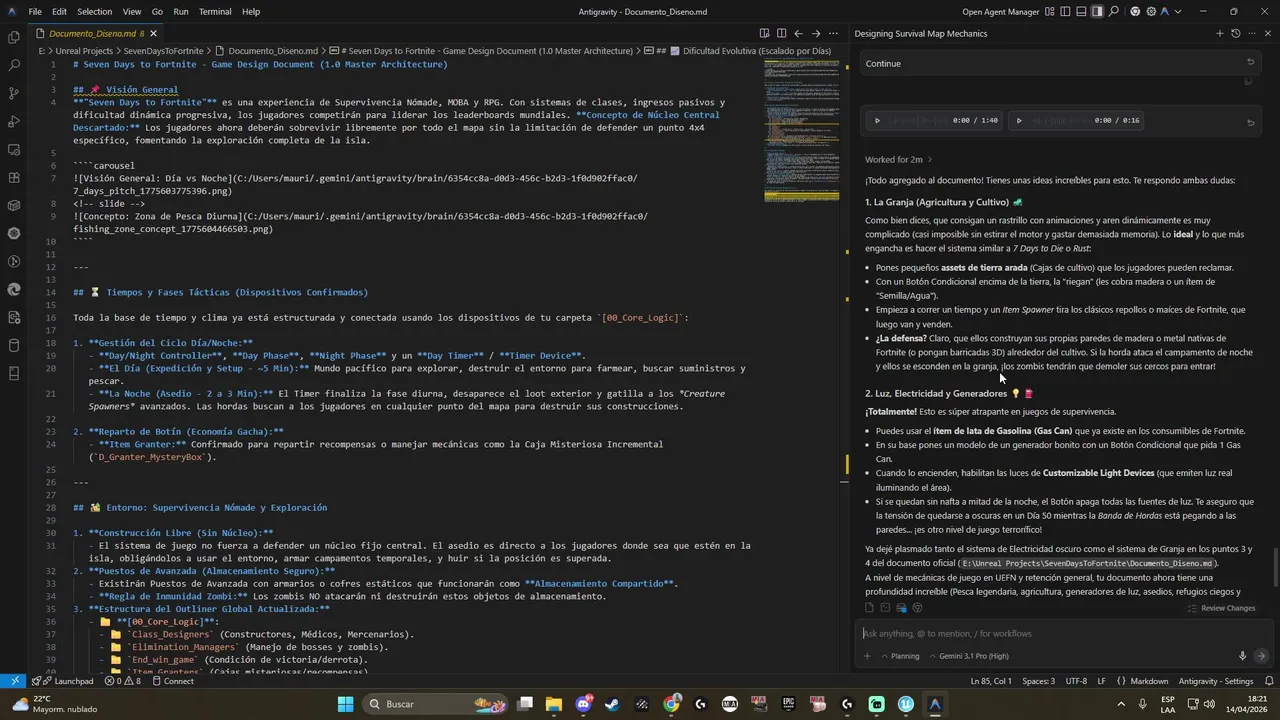Click the Windows Start button
Screen dimensions: 1280x720
click(x=345, y=704)
